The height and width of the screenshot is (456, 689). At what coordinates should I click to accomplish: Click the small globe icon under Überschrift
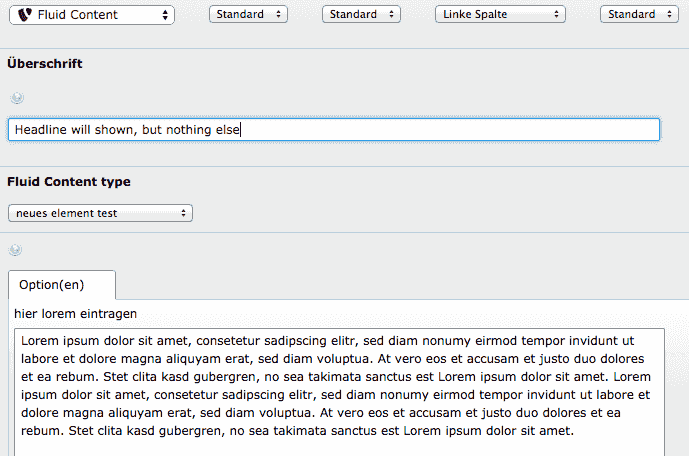[16, 98]
